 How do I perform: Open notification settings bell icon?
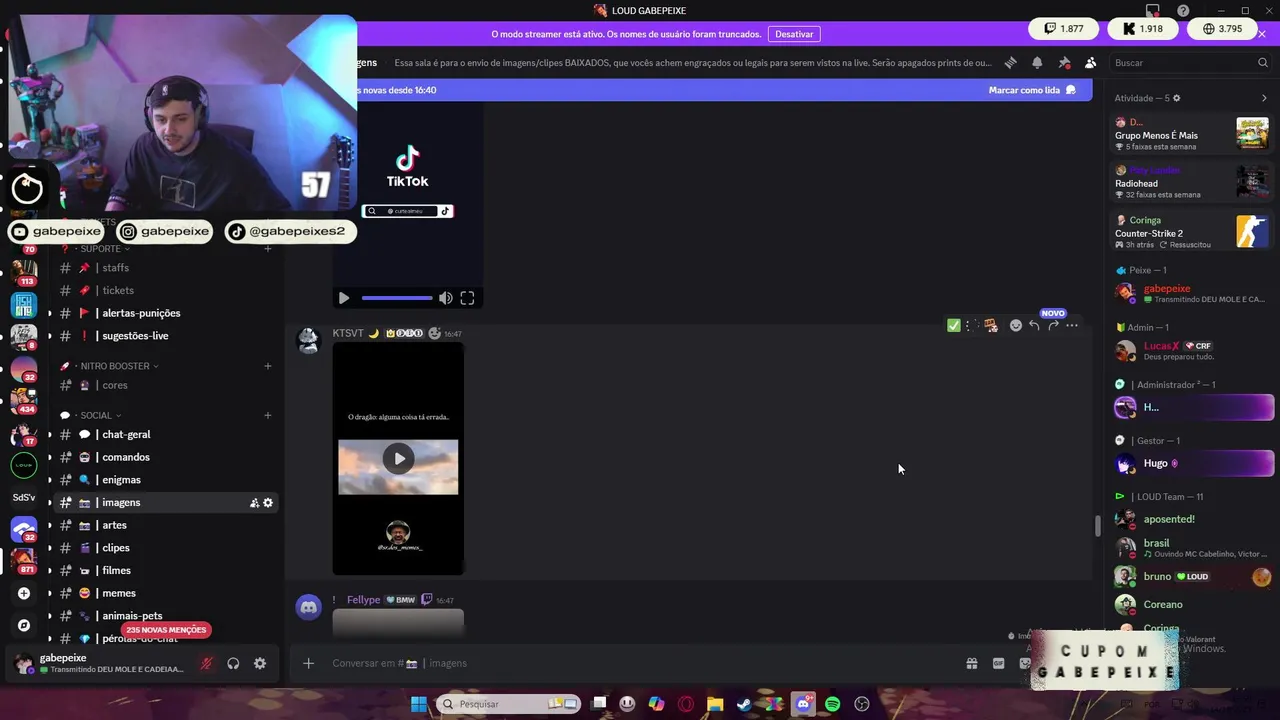[1037, 62]
